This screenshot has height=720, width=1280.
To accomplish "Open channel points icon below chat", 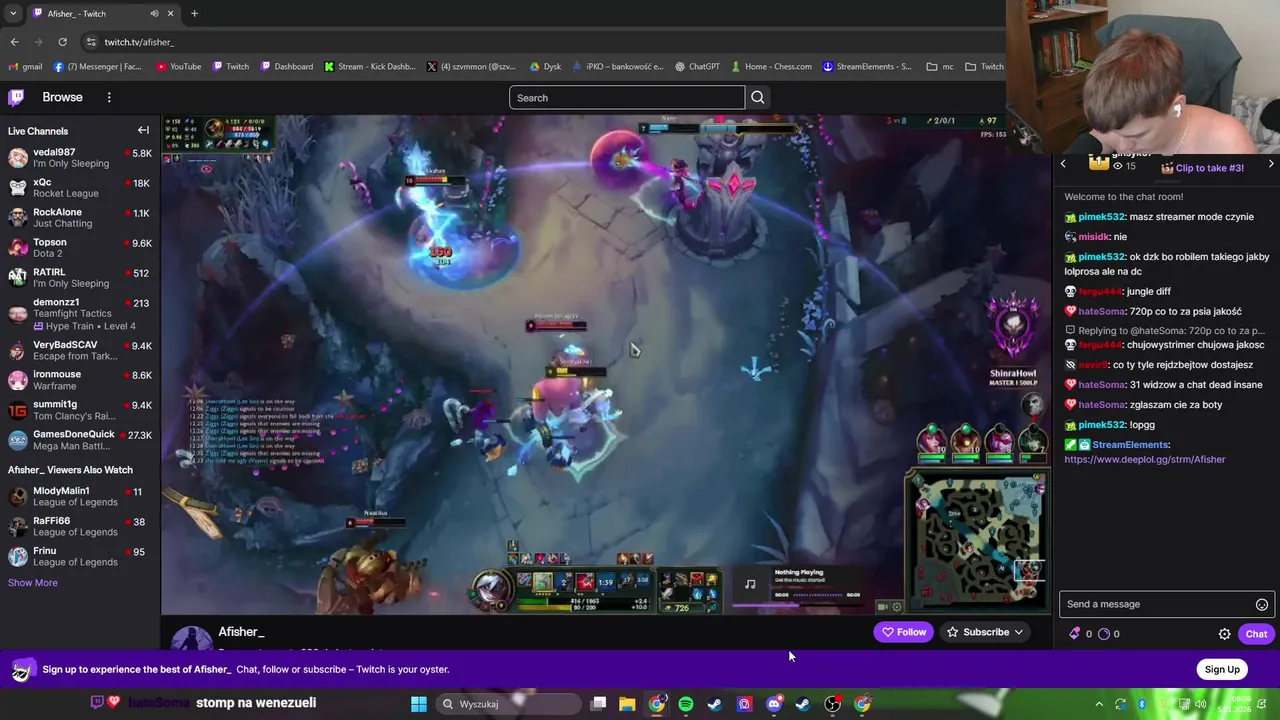I will tap(1104, 633).
